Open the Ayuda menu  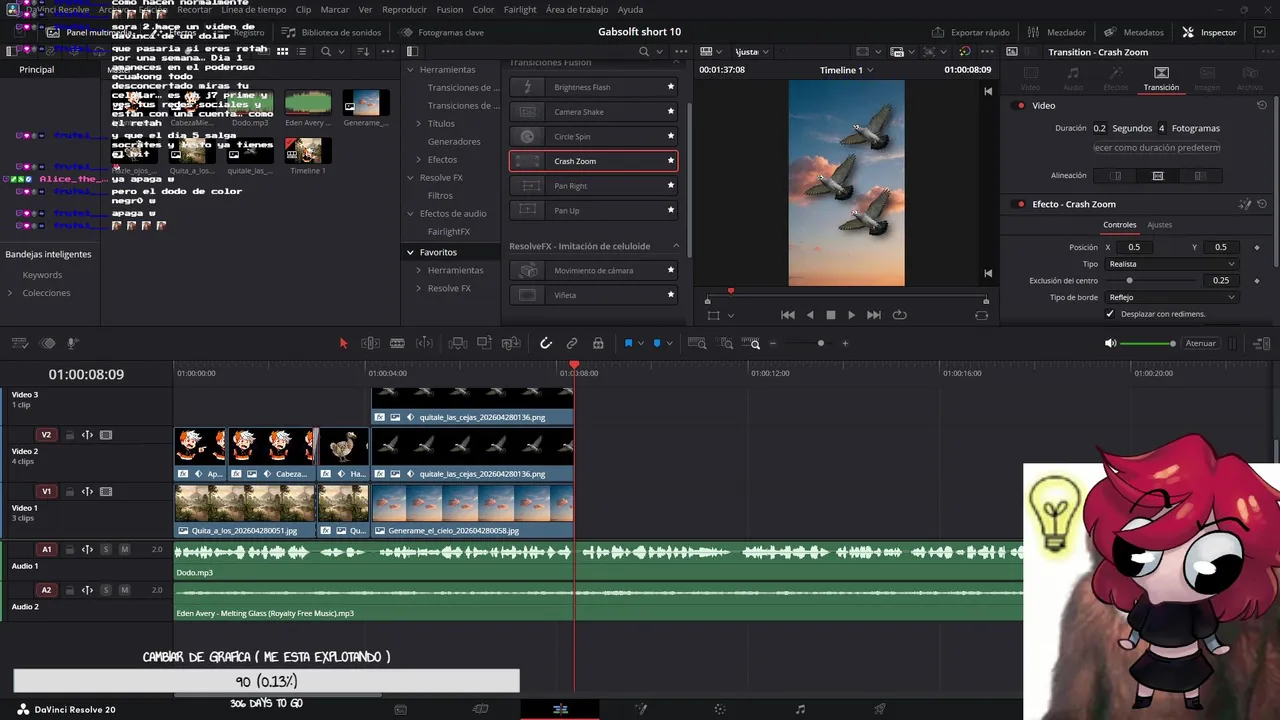[x=630, y=9]
